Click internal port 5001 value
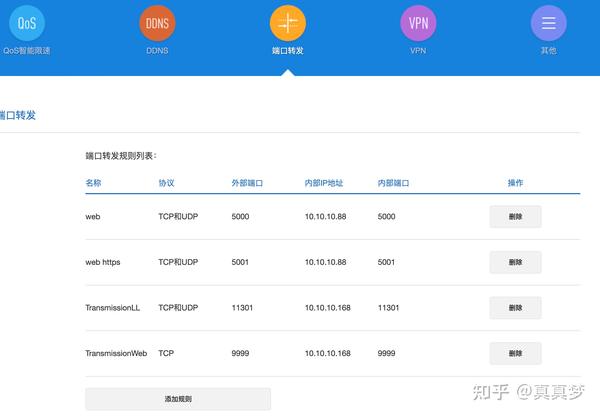Image resolution: width=600 pixels, height=416 pixels. [x=386, y=262]
